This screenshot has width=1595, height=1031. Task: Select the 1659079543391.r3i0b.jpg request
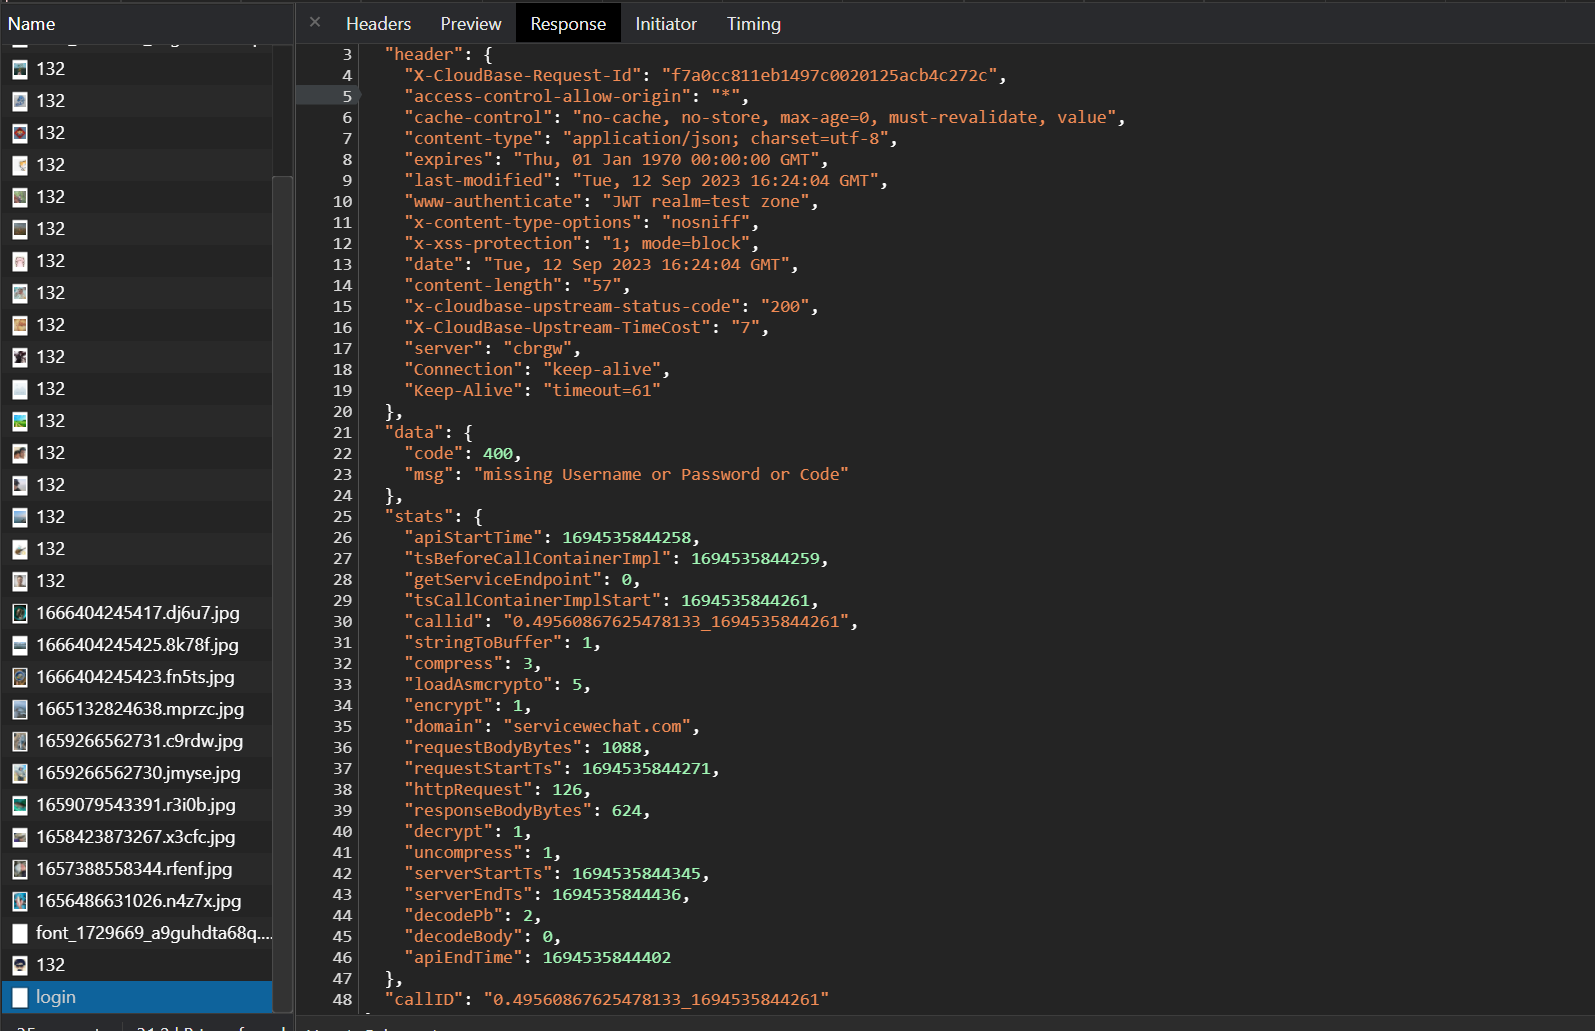click(137, 805)
